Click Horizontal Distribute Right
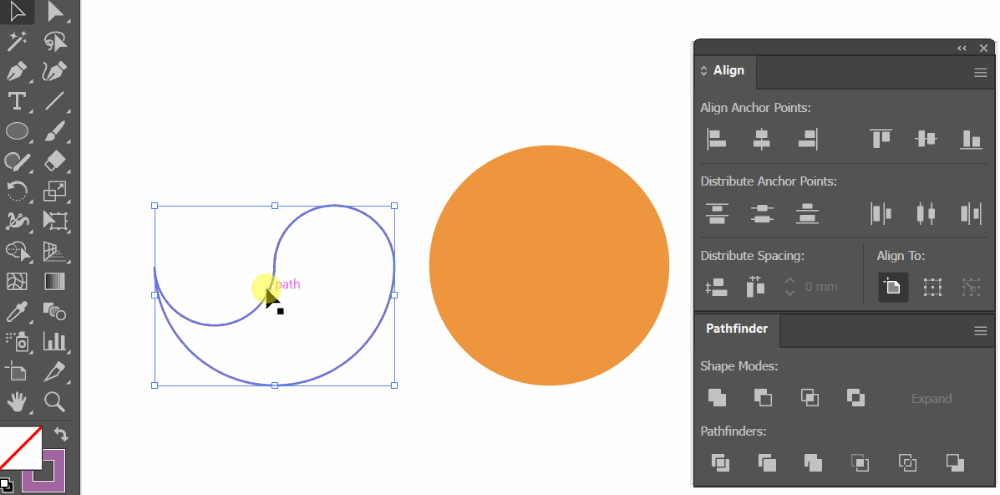Viewport: 1000px width, 495px height. 971,213
